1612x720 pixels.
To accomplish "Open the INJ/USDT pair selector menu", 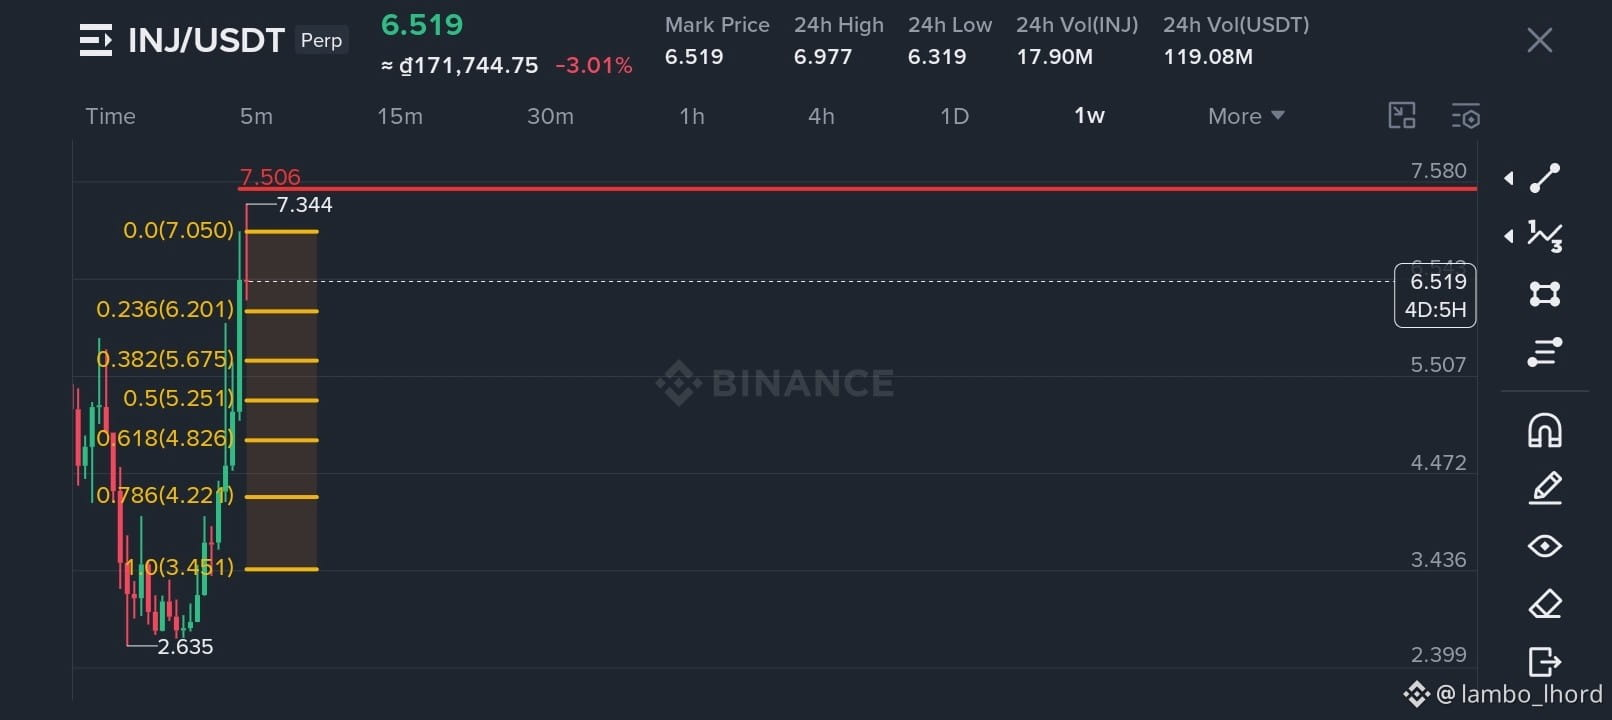I will coord(96,41).
